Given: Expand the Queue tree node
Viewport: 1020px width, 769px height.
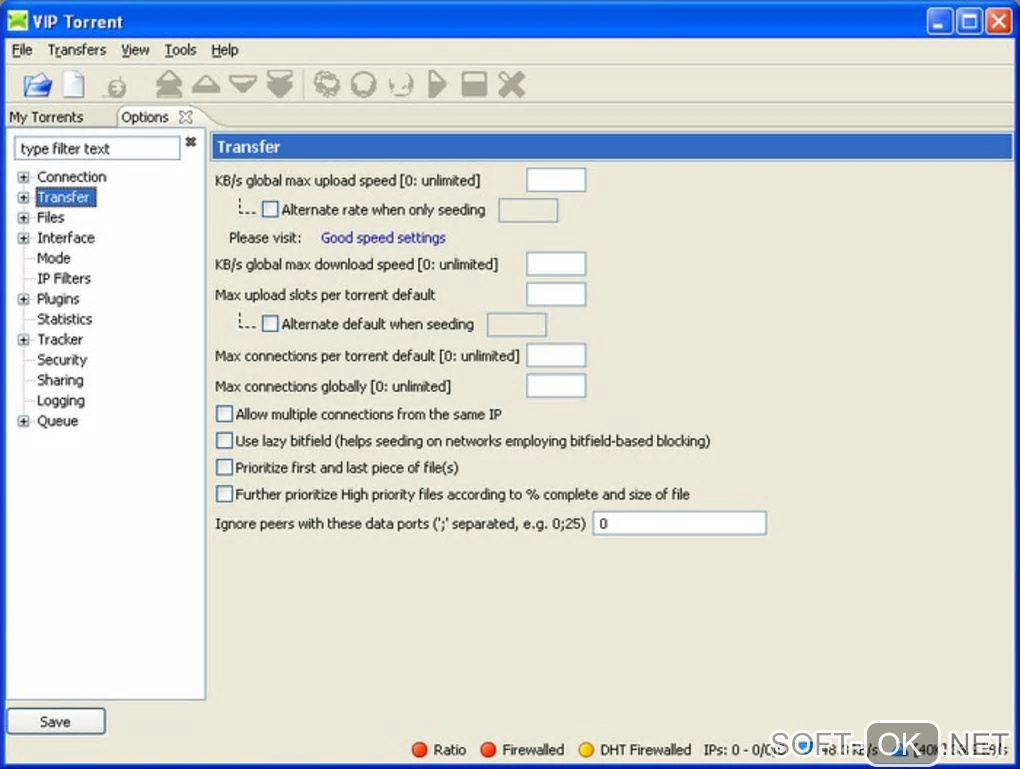Looking at the screenshot, I should click(x=23, y=421).
